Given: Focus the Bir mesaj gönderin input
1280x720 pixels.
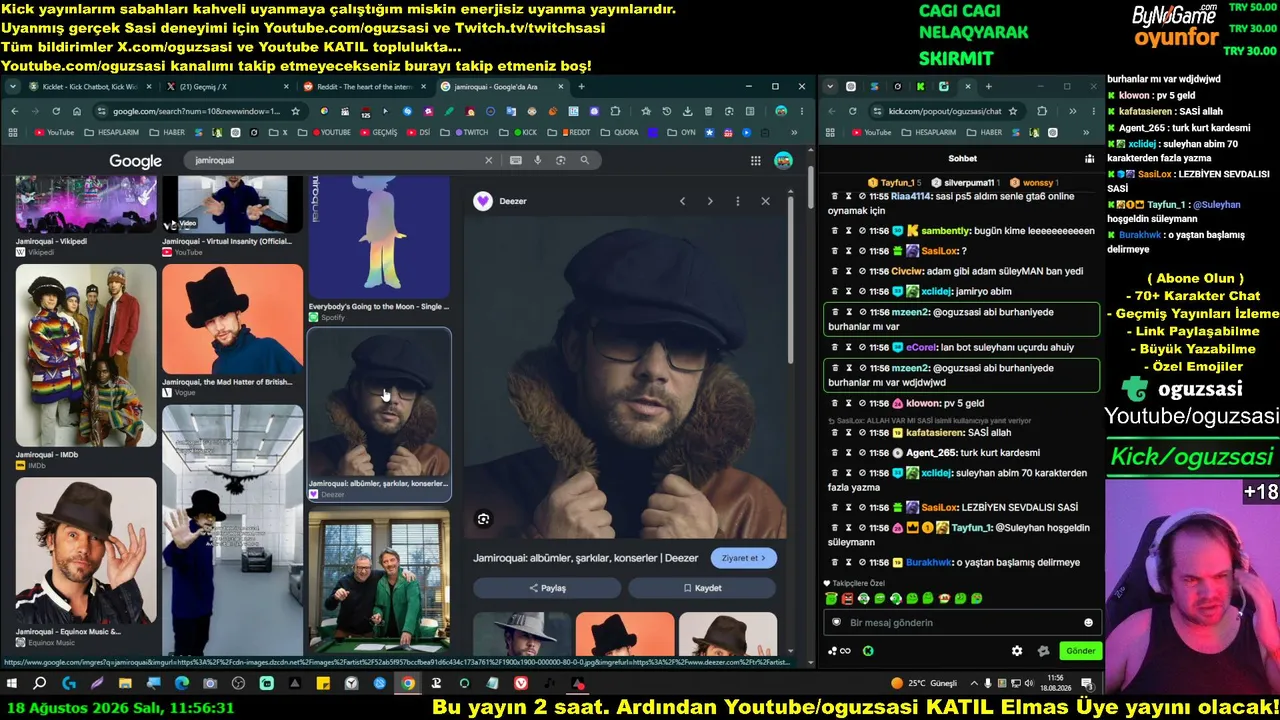Looking at the screenshot, I should click(962, 622).
